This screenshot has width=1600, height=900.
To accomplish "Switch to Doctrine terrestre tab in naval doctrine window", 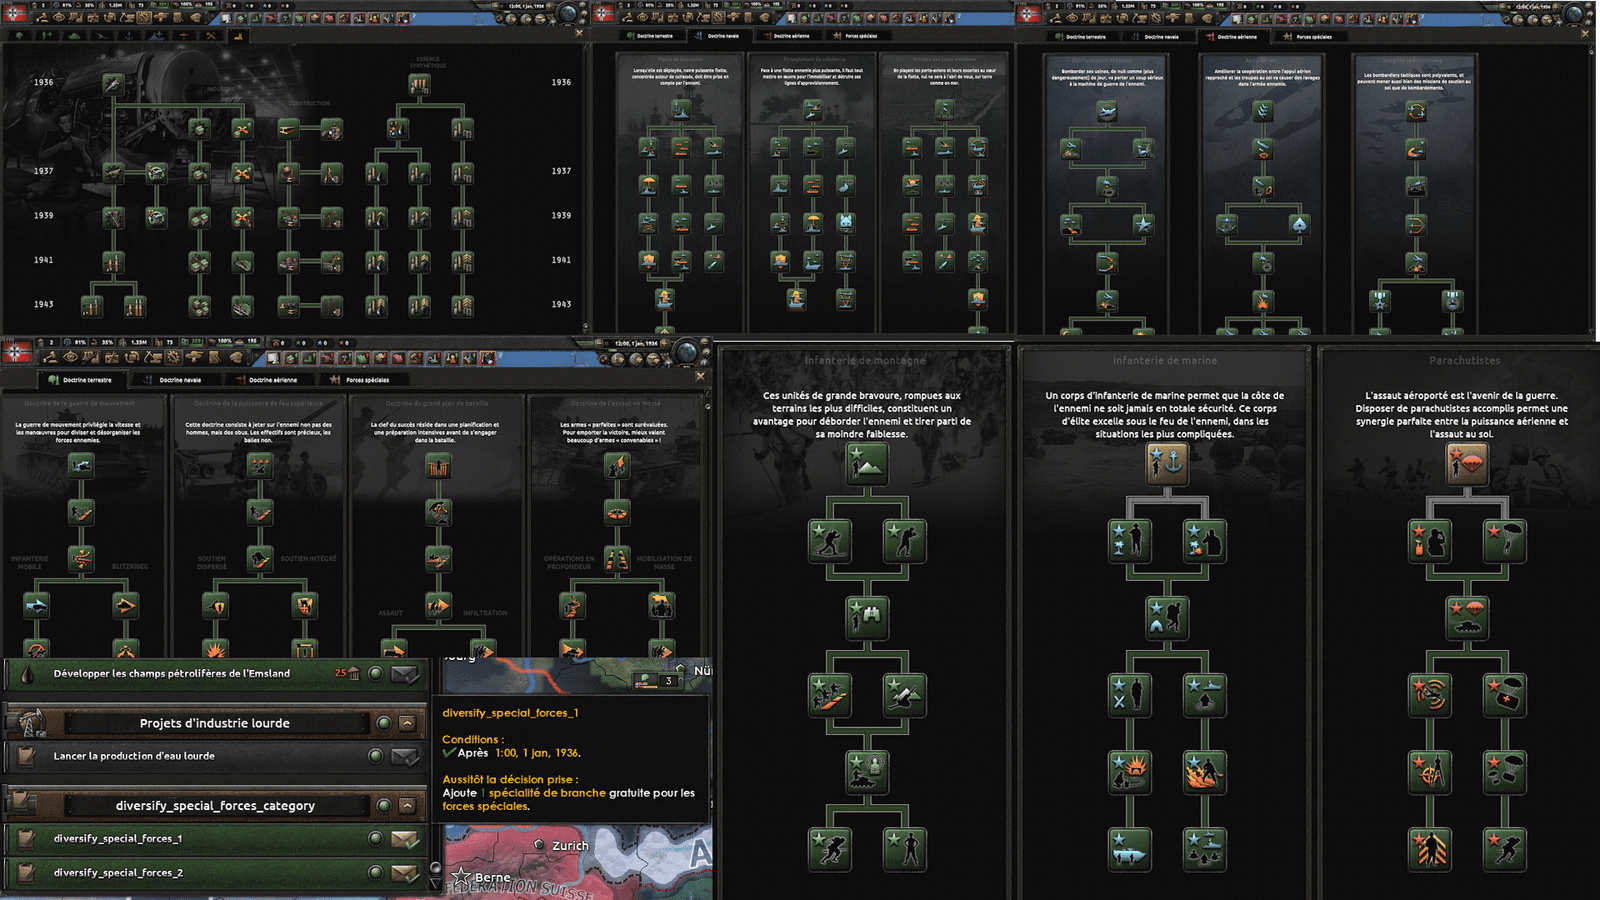I will click(650, 36).
